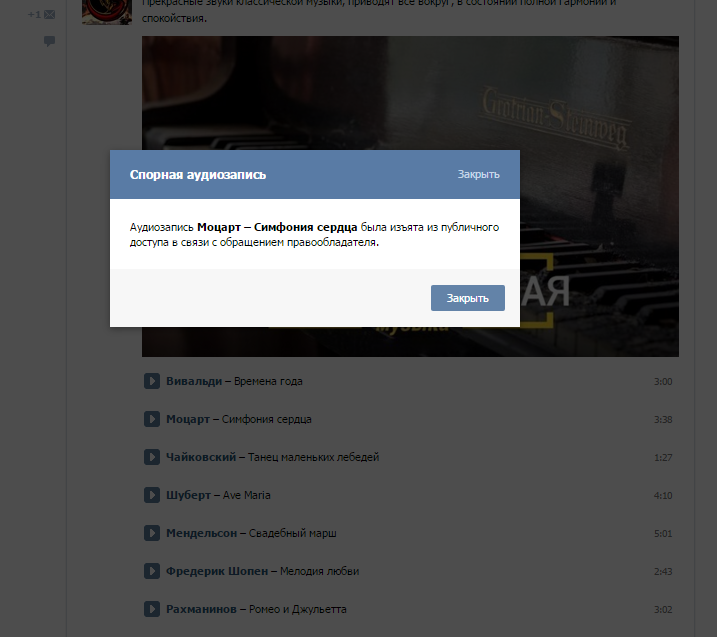
Task: Click the 5:01 duration of Мендельсон track
Action: pyautogui.click(x=663, y=533)
